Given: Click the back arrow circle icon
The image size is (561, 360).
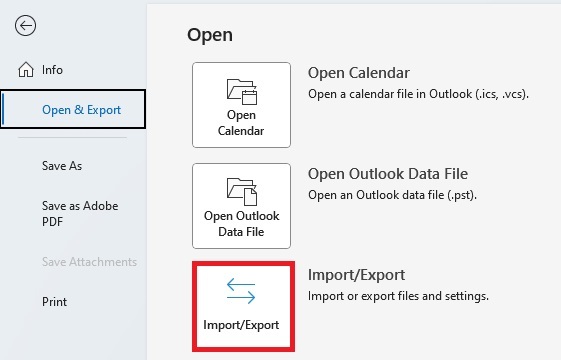Looking at the screenshot, I should [25, 26].
